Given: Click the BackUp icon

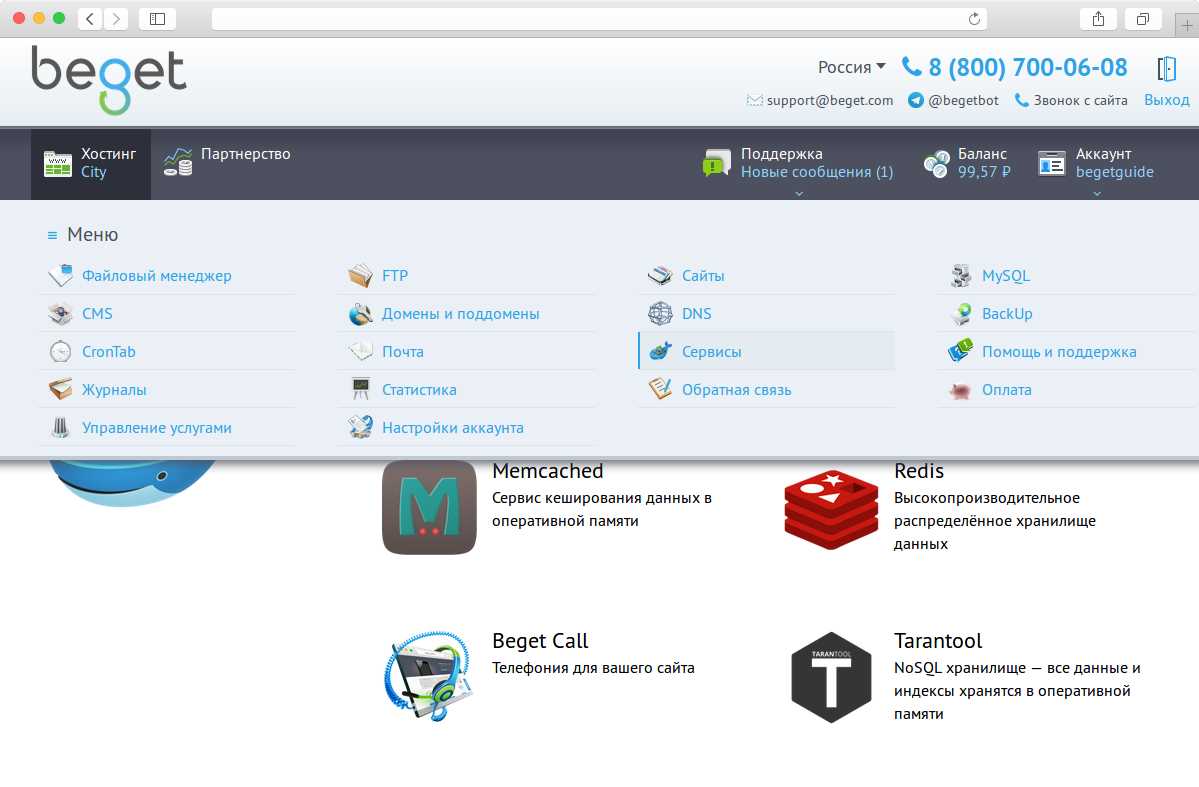Looking at the screenshot, I should coord(960,314).
